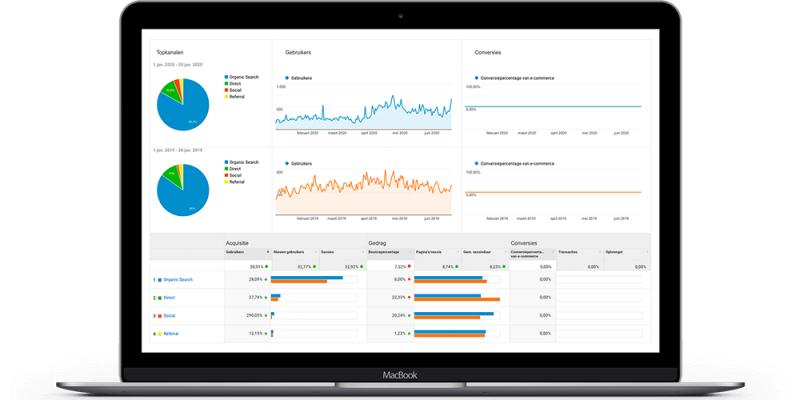This screenshot has height=400, width=800.
Task: Click the Acquisitie section header
Action: click(237, 243)
